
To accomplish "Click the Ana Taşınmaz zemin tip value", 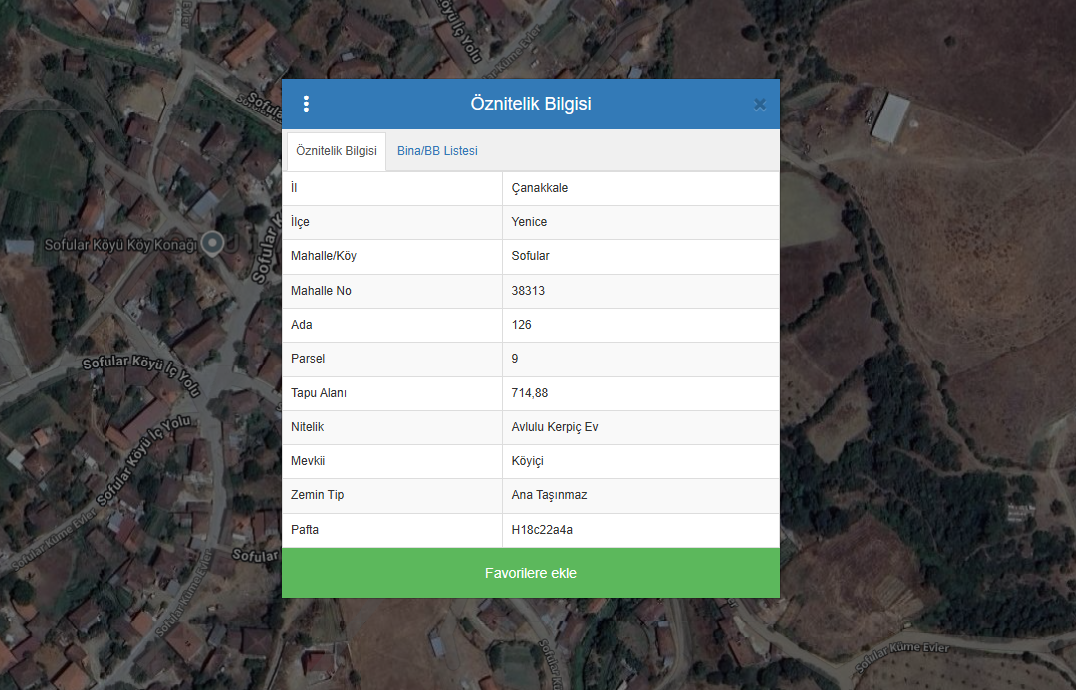I will click(547, 495).
